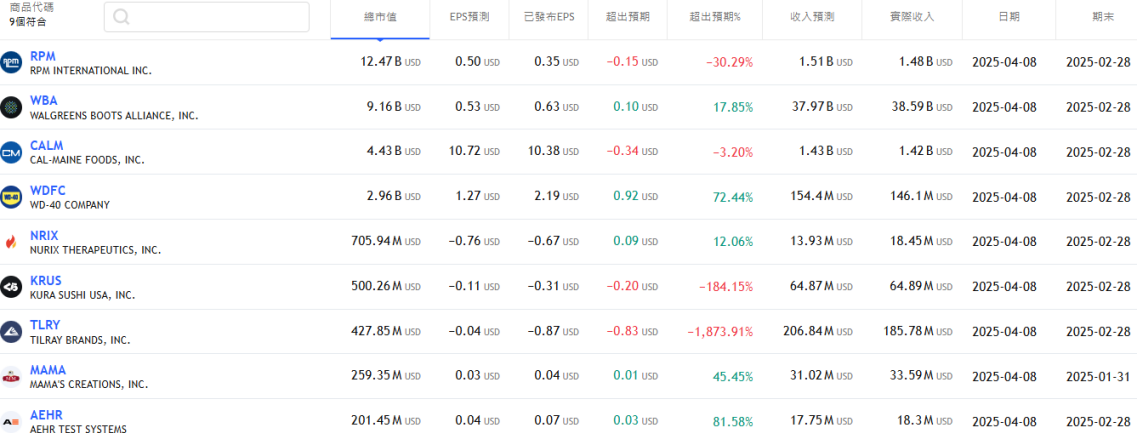This screenshot has width=1137, height=433.
Task: Open the AEHR ticker link
Action: (46, 415)
